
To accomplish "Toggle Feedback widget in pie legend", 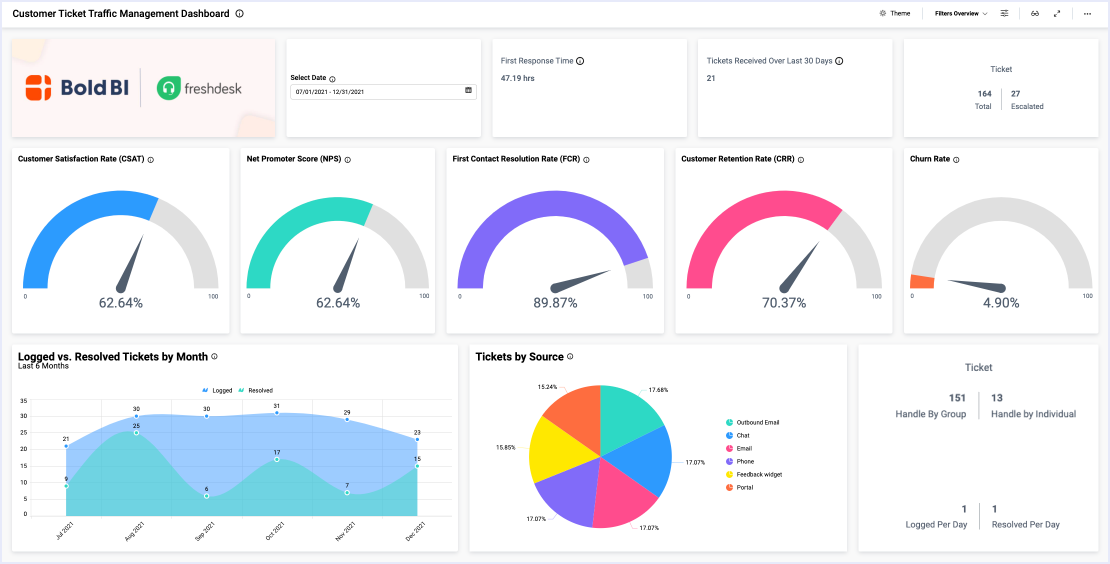I will (x=754, y=474).
